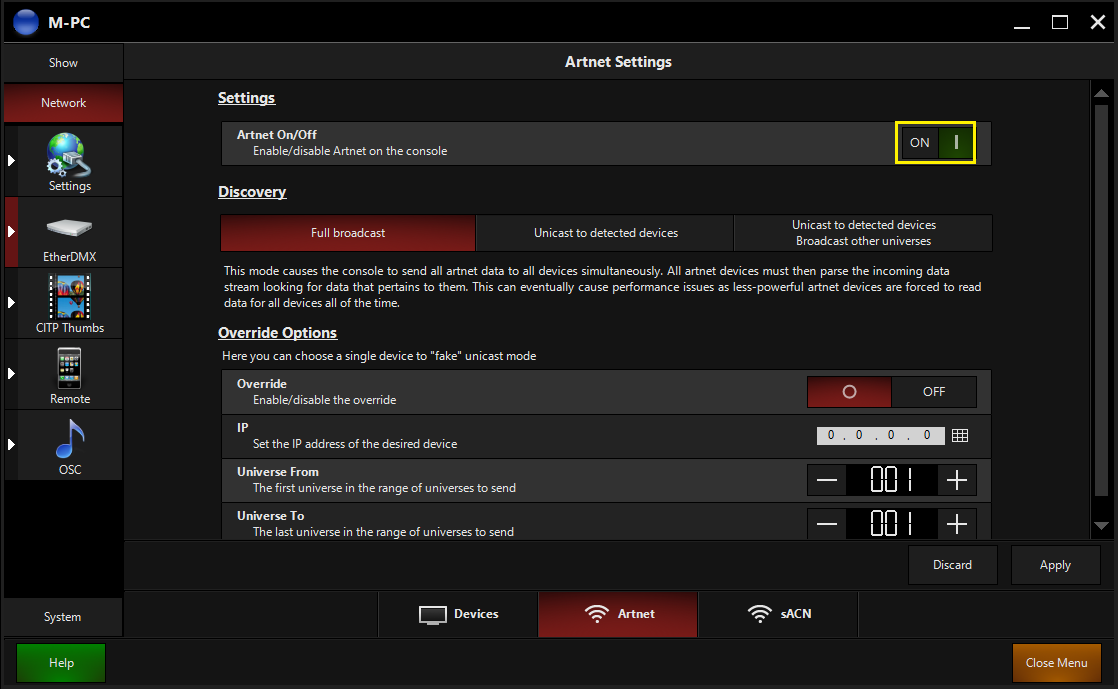Open the Show menu section

63,63
